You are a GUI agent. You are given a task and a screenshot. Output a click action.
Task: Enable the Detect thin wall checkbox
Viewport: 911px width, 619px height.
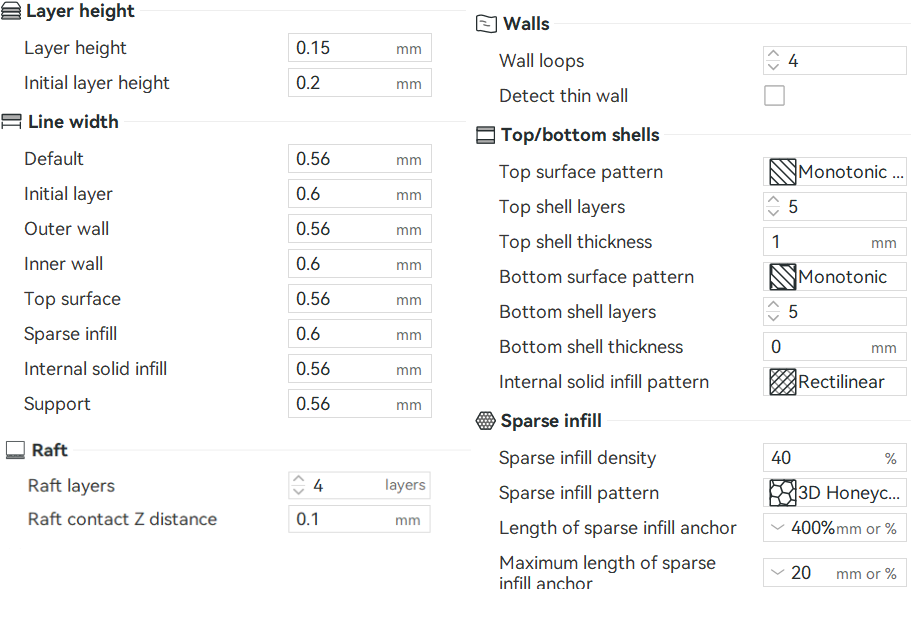point(774,96)
